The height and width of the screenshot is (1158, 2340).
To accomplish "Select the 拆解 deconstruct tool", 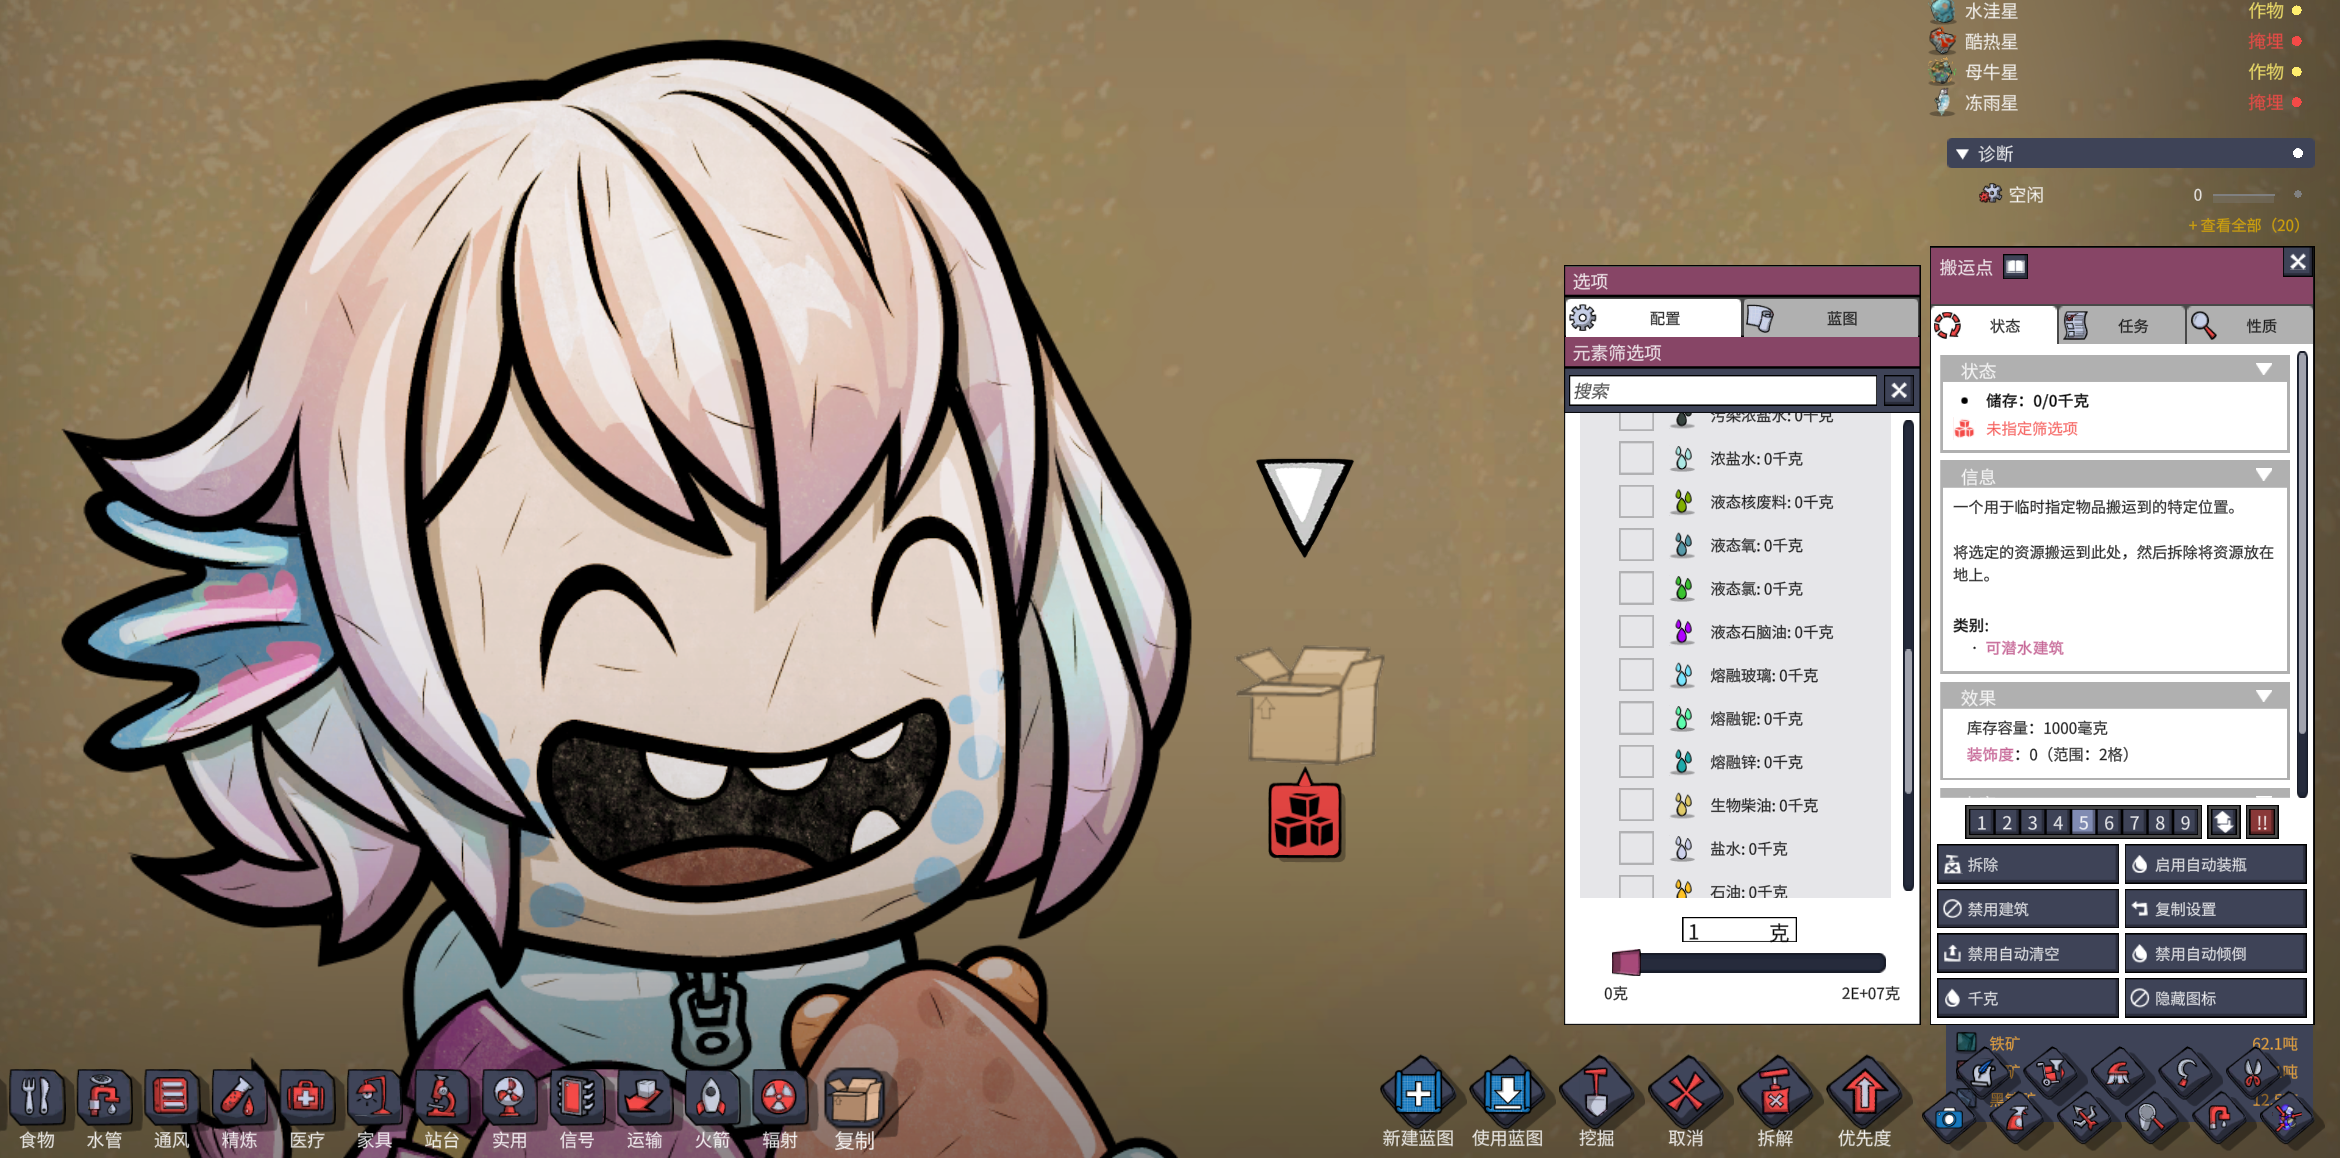I will click(1775, 1103).
